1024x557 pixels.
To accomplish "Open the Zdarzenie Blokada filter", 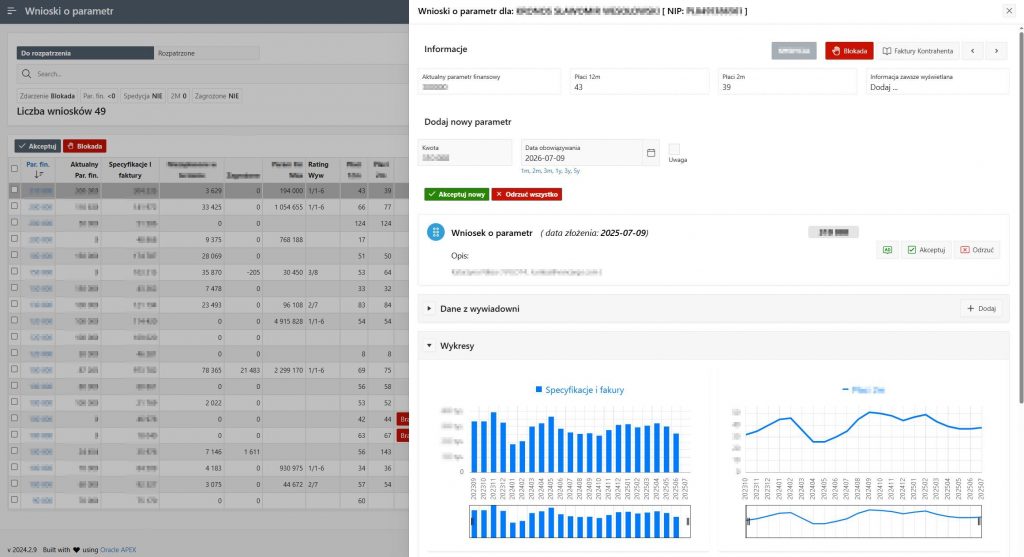I will click(47, 96).
